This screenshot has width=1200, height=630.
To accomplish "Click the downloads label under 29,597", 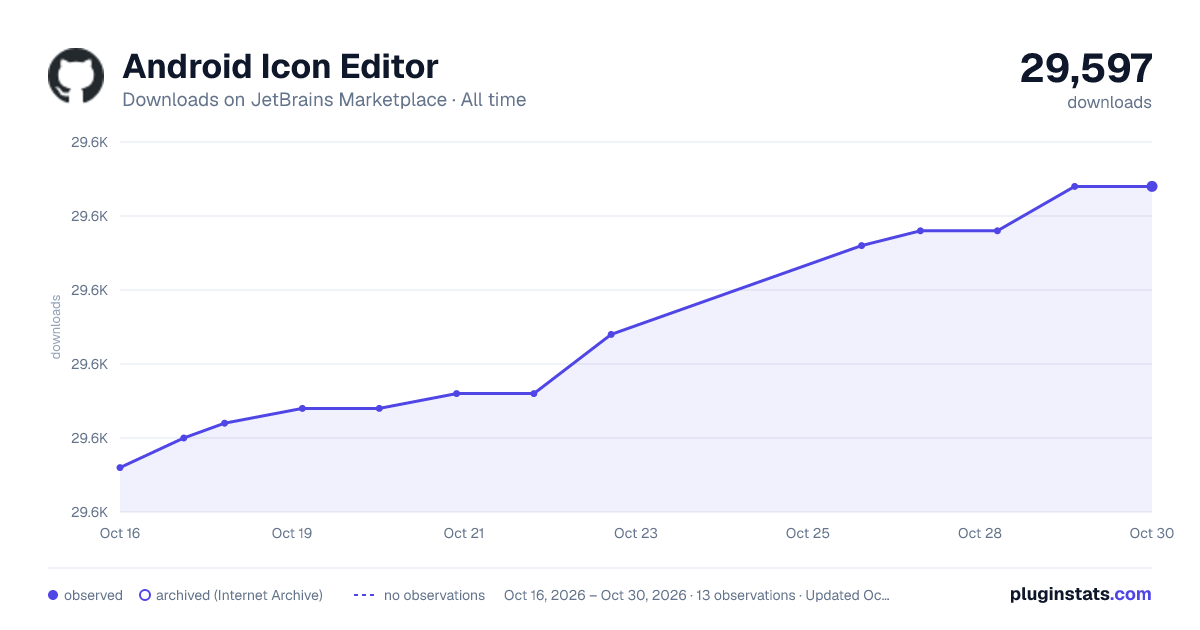I will 1109,102.
